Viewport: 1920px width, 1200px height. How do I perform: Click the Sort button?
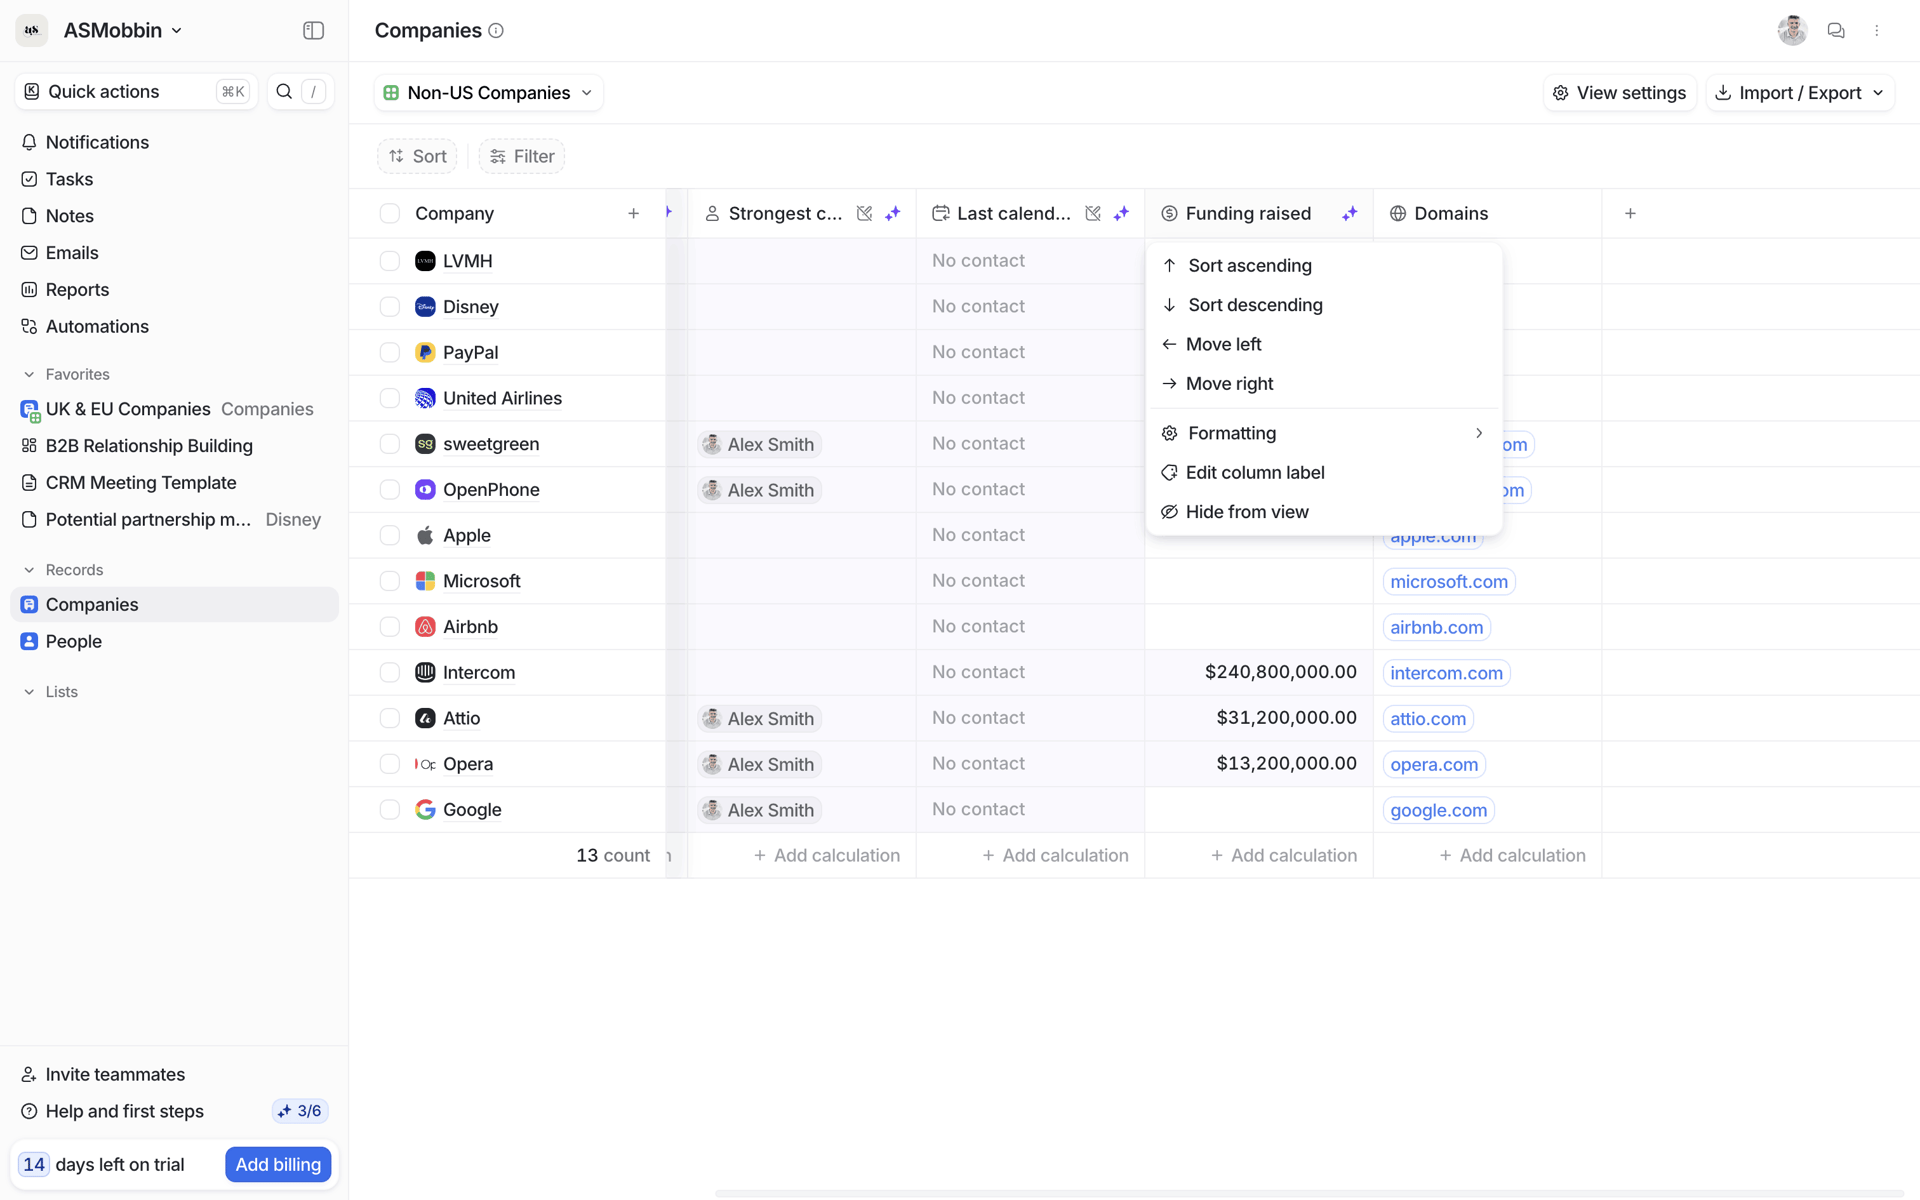pyautogui.click(x=417, y=156)
